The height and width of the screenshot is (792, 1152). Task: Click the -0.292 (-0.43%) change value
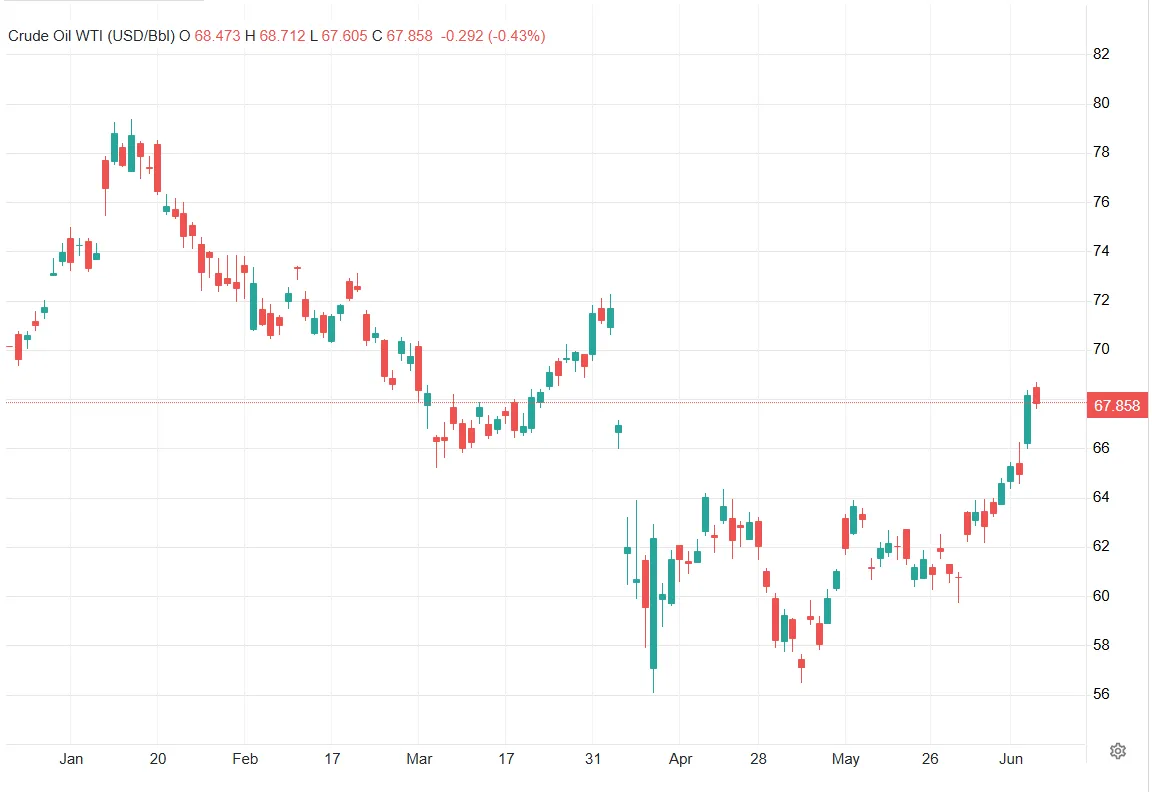pos(493,36)
